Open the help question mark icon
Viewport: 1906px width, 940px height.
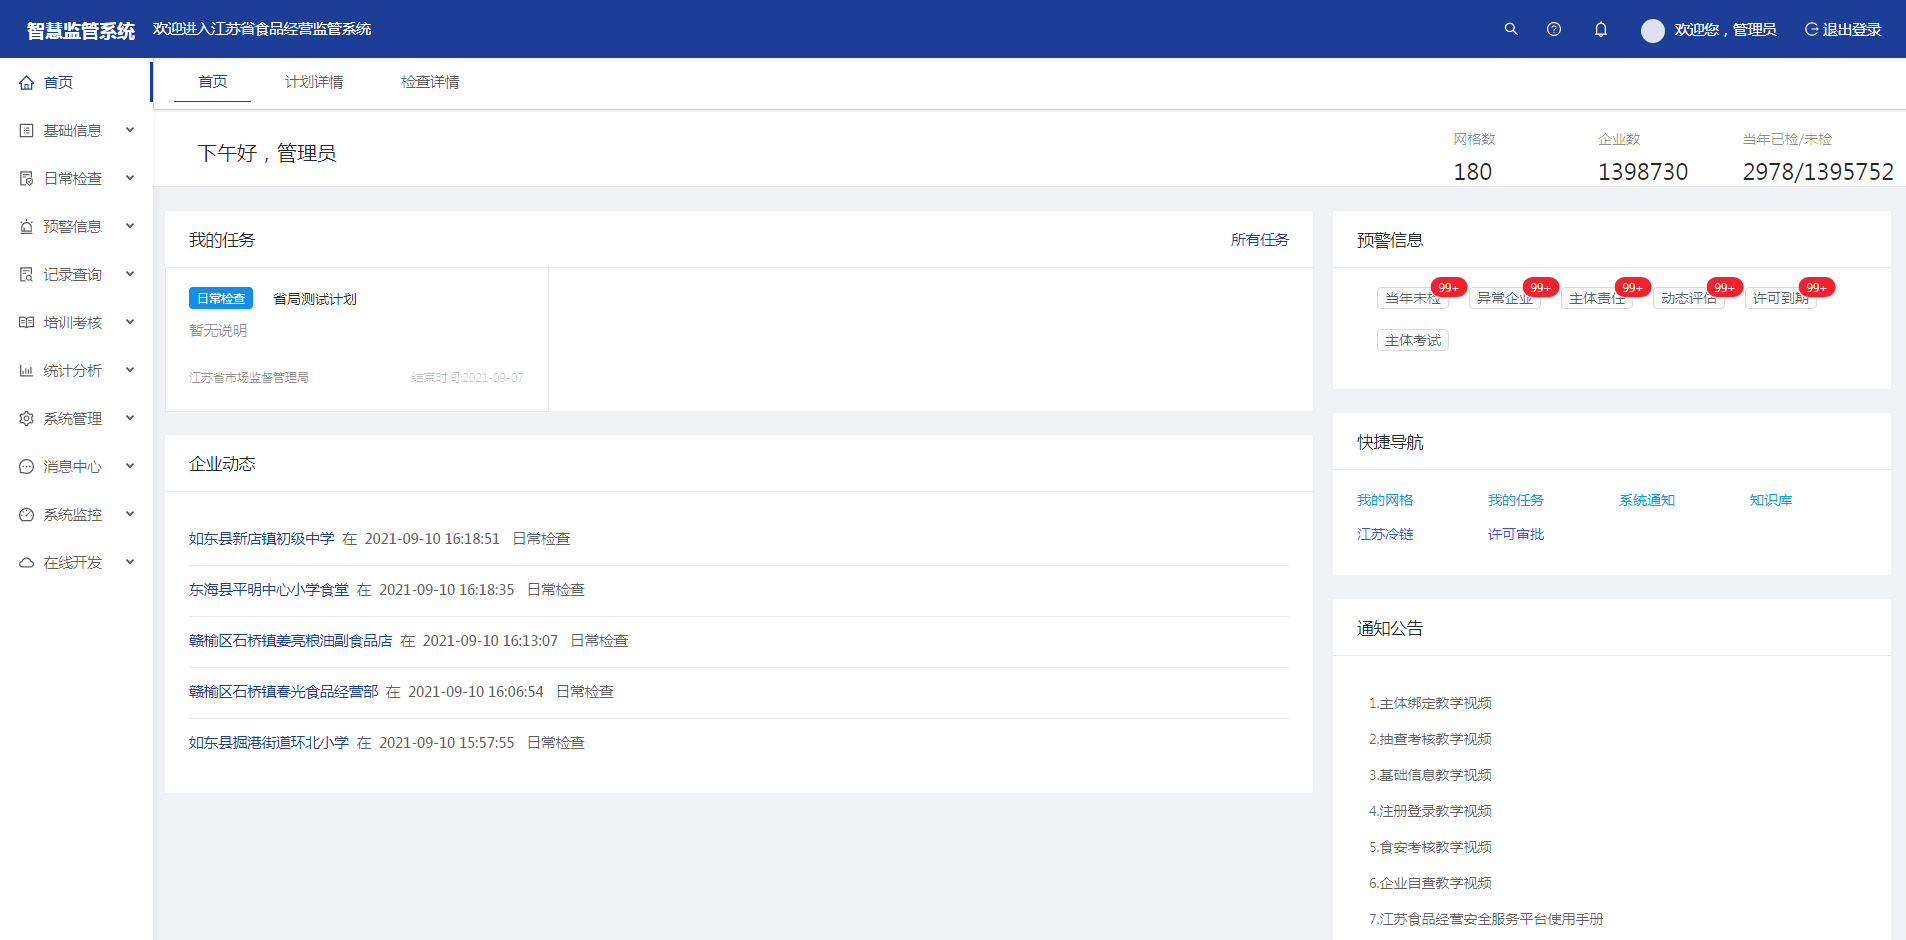1554,29
